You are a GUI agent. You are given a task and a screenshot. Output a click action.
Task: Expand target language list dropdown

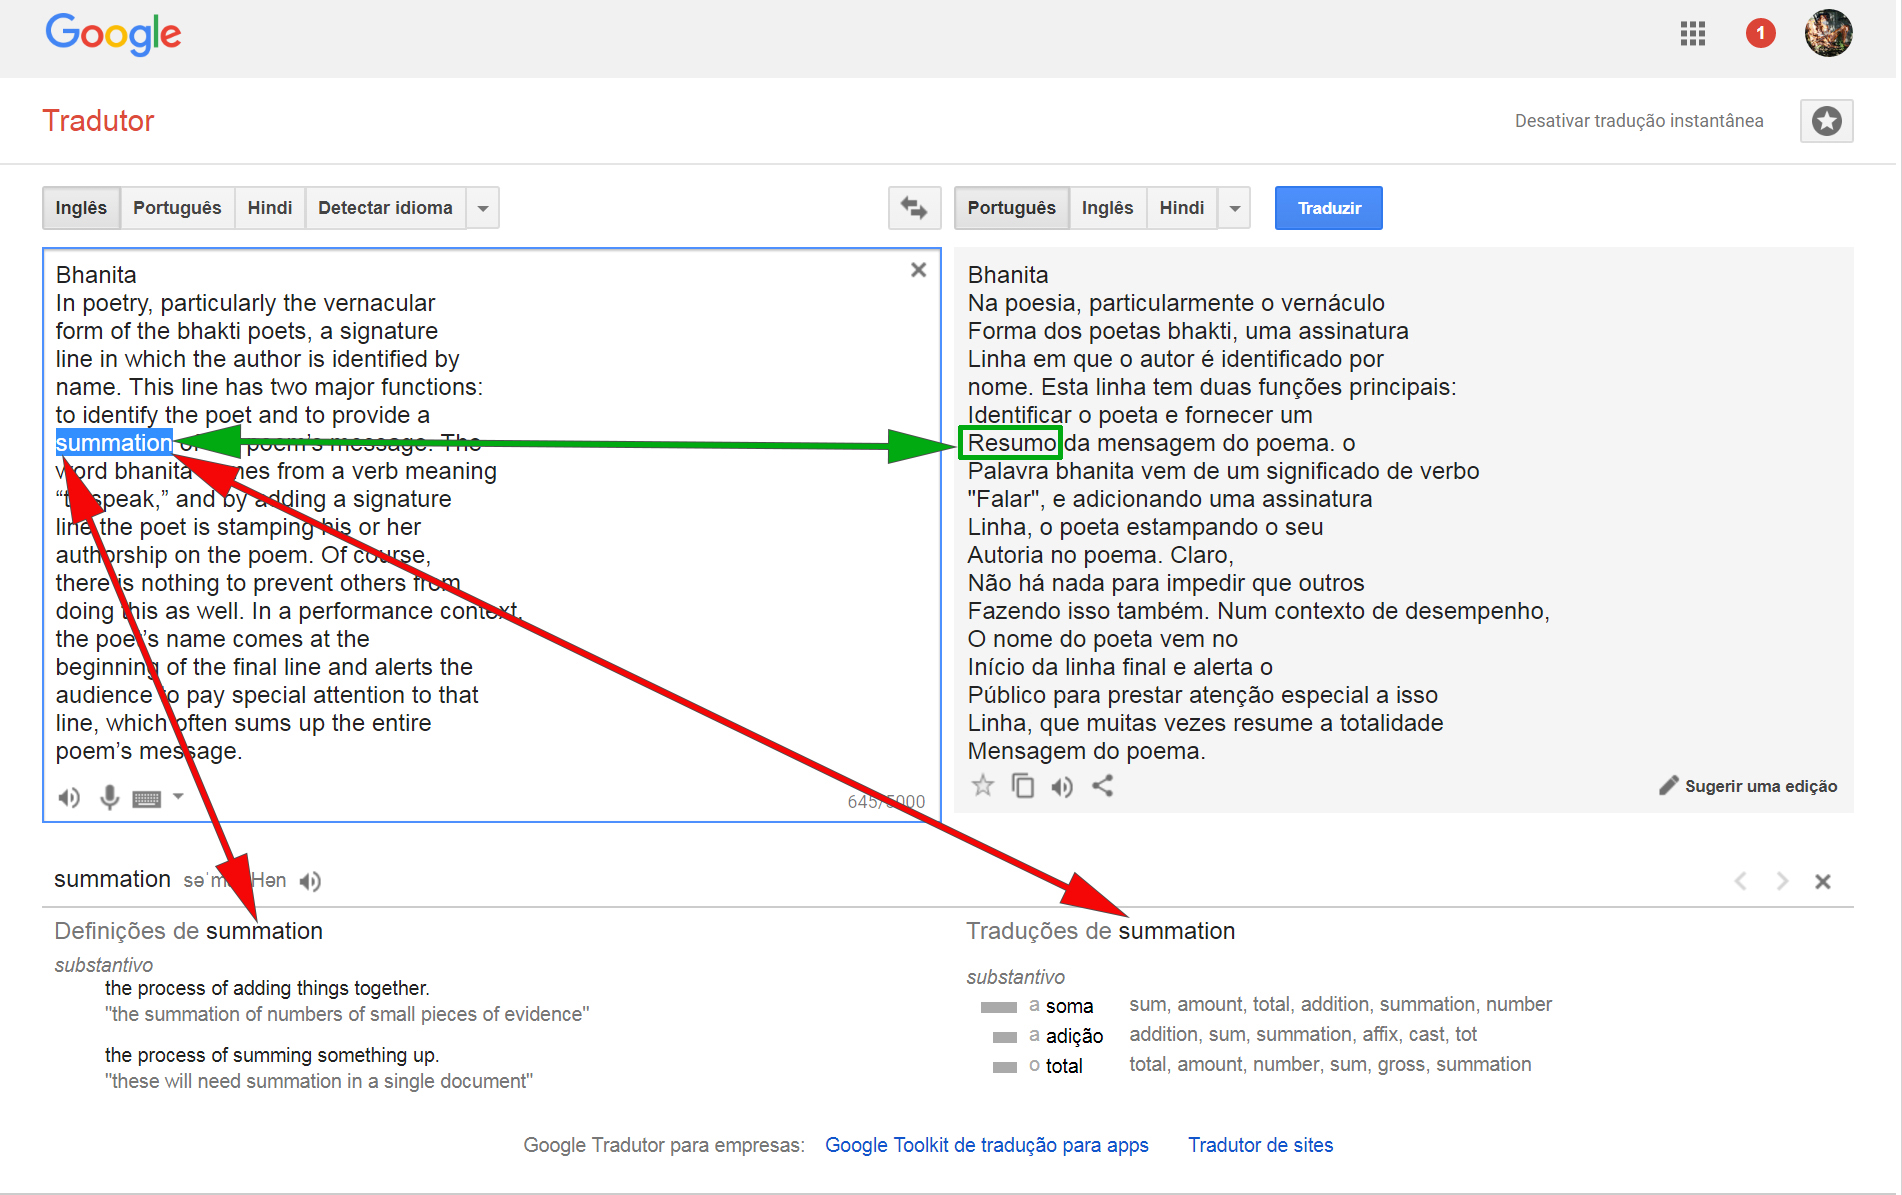1235,208
